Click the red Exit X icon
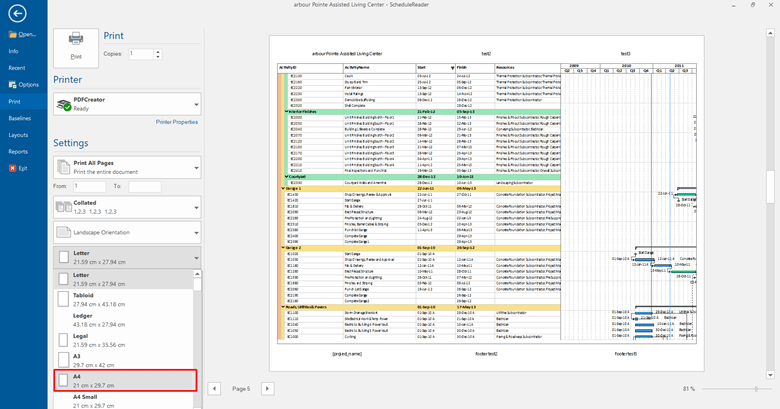This screenshot has height=409, width=780. click(12, 168)
